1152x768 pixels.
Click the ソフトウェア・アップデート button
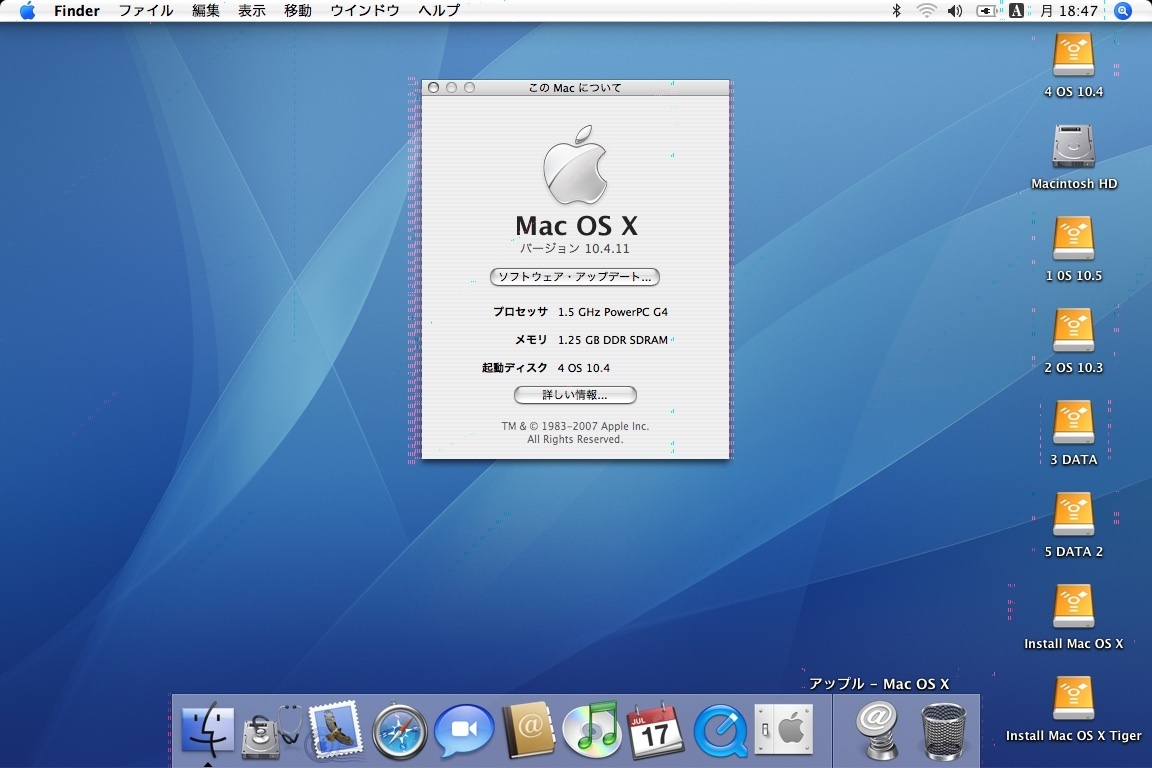575,276
